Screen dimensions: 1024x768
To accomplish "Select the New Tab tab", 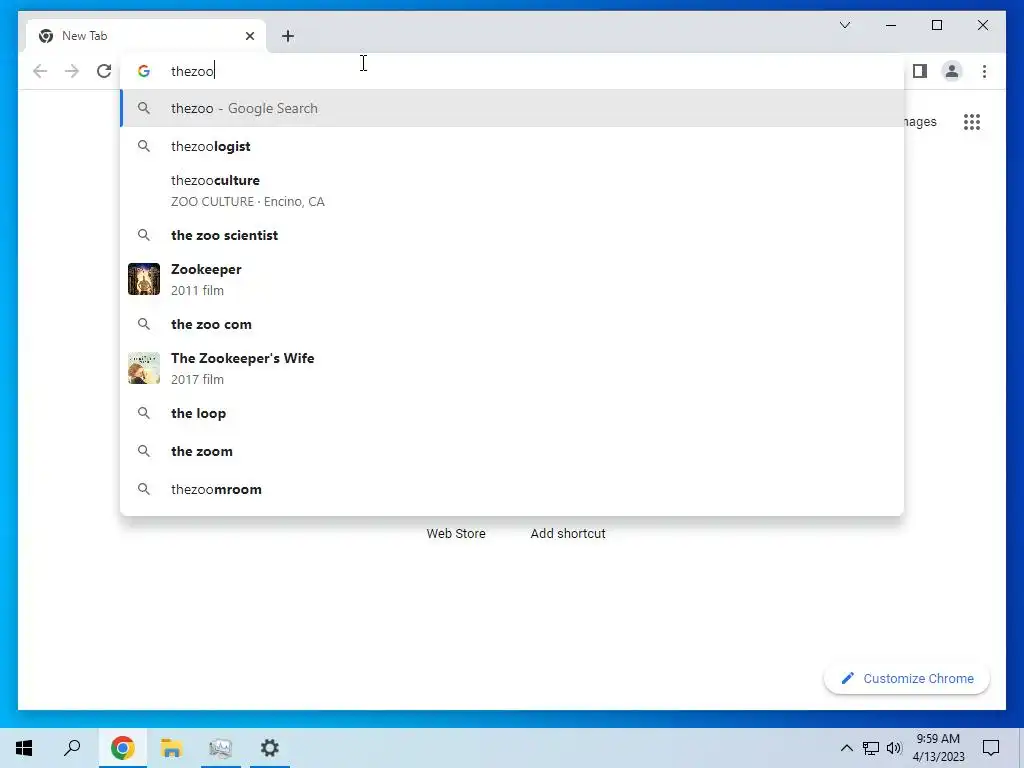I will pos(146,36).
